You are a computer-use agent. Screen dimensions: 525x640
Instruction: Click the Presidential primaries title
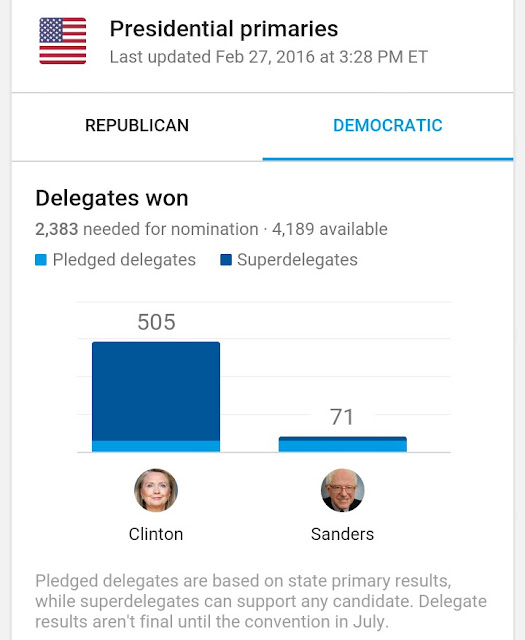[x=224, y=29]
